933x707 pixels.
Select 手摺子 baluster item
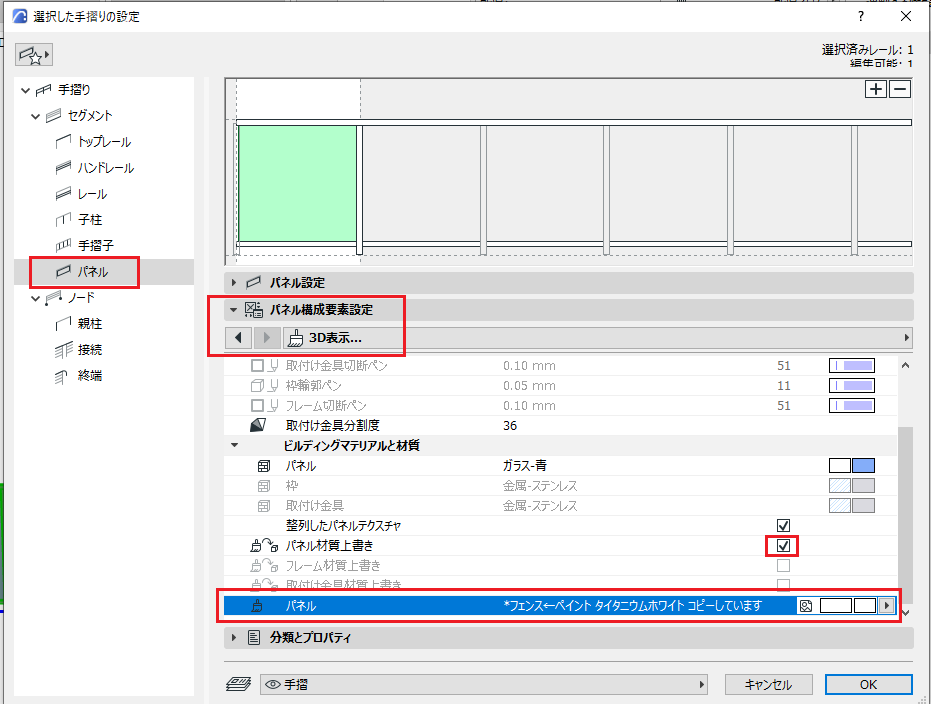tap(95, 245)
